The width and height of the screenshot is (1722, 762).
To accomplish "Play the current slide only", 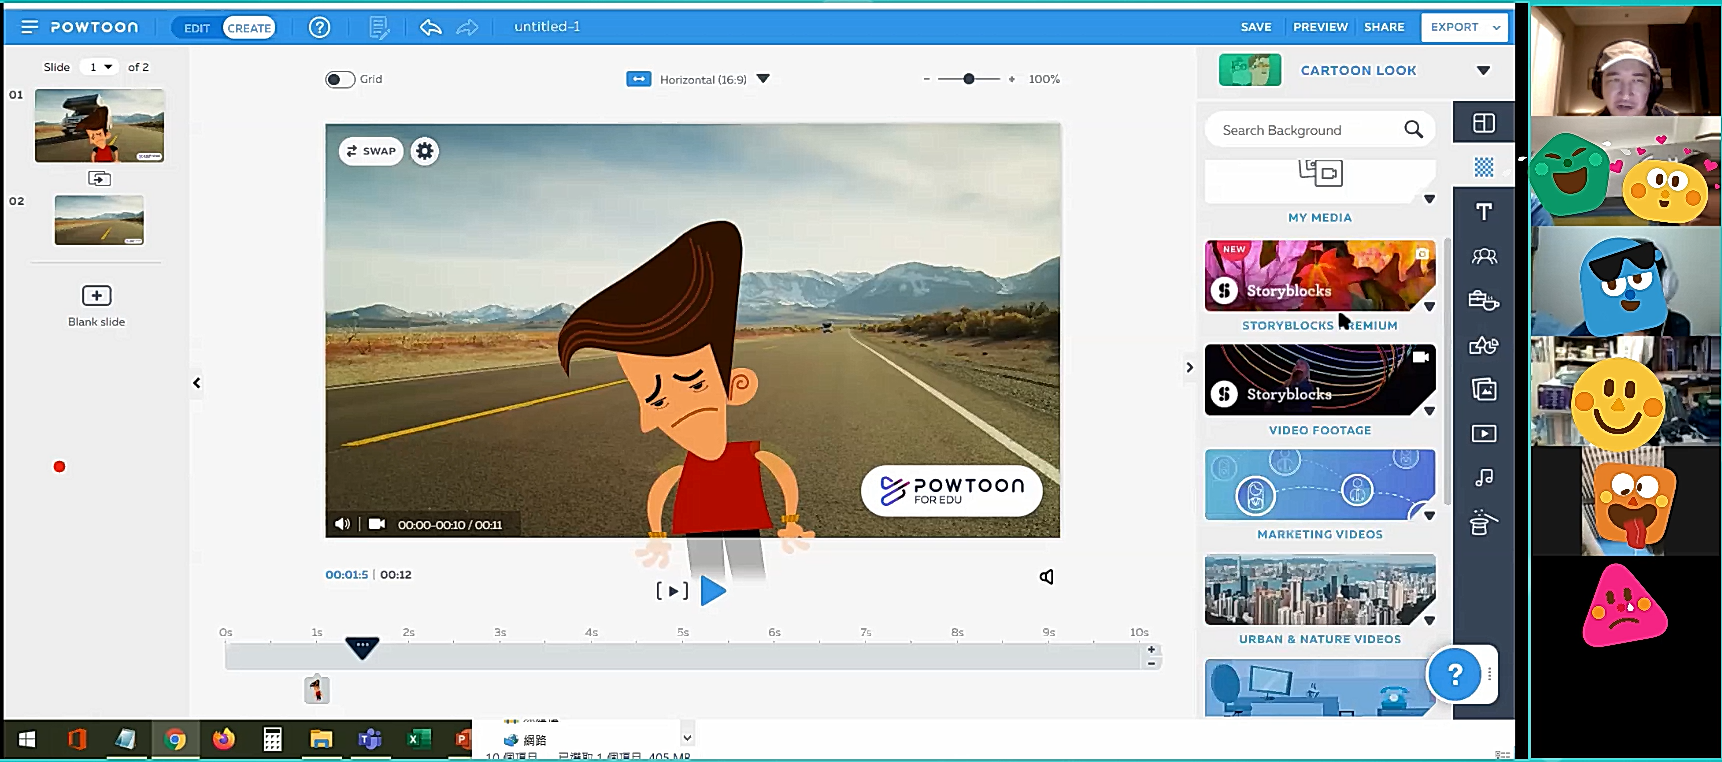I will click(672, 591).
